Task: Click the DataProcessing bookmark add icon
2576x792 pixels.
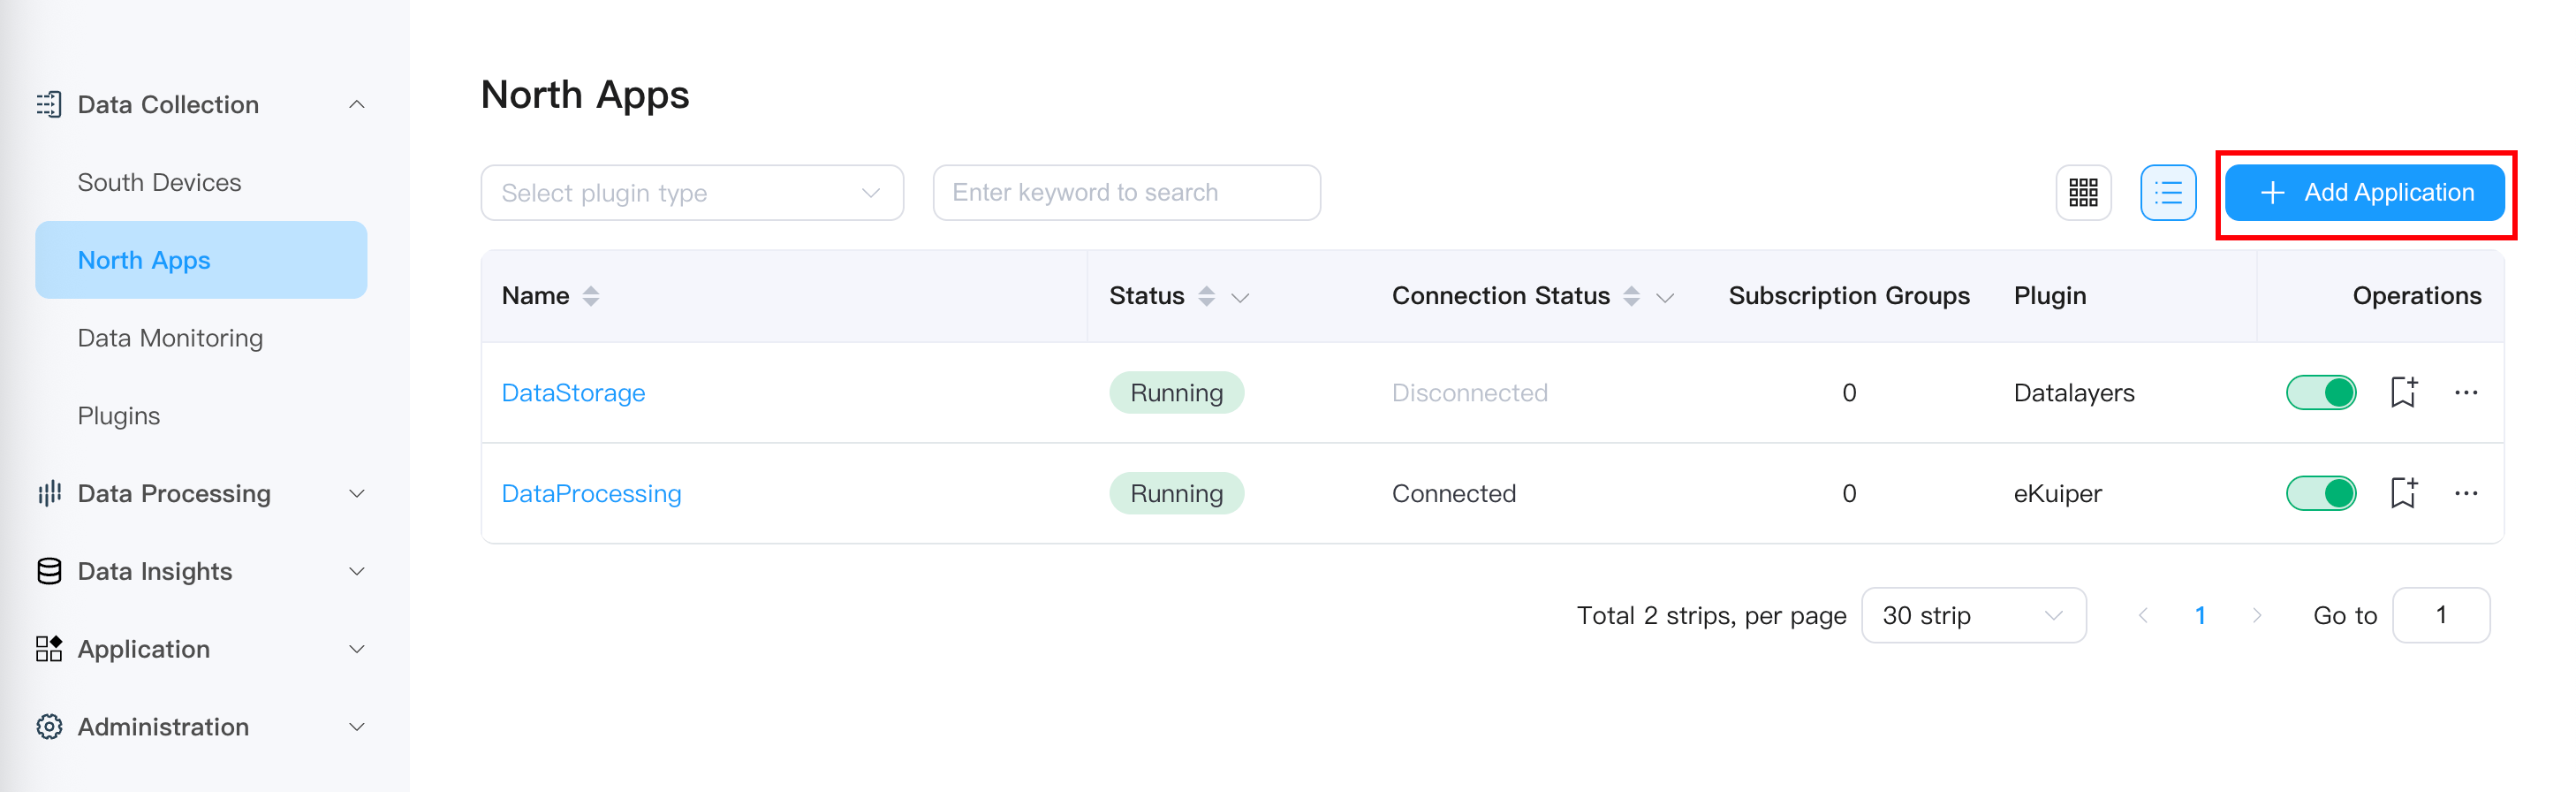Action: click(x=2403, y=493)
